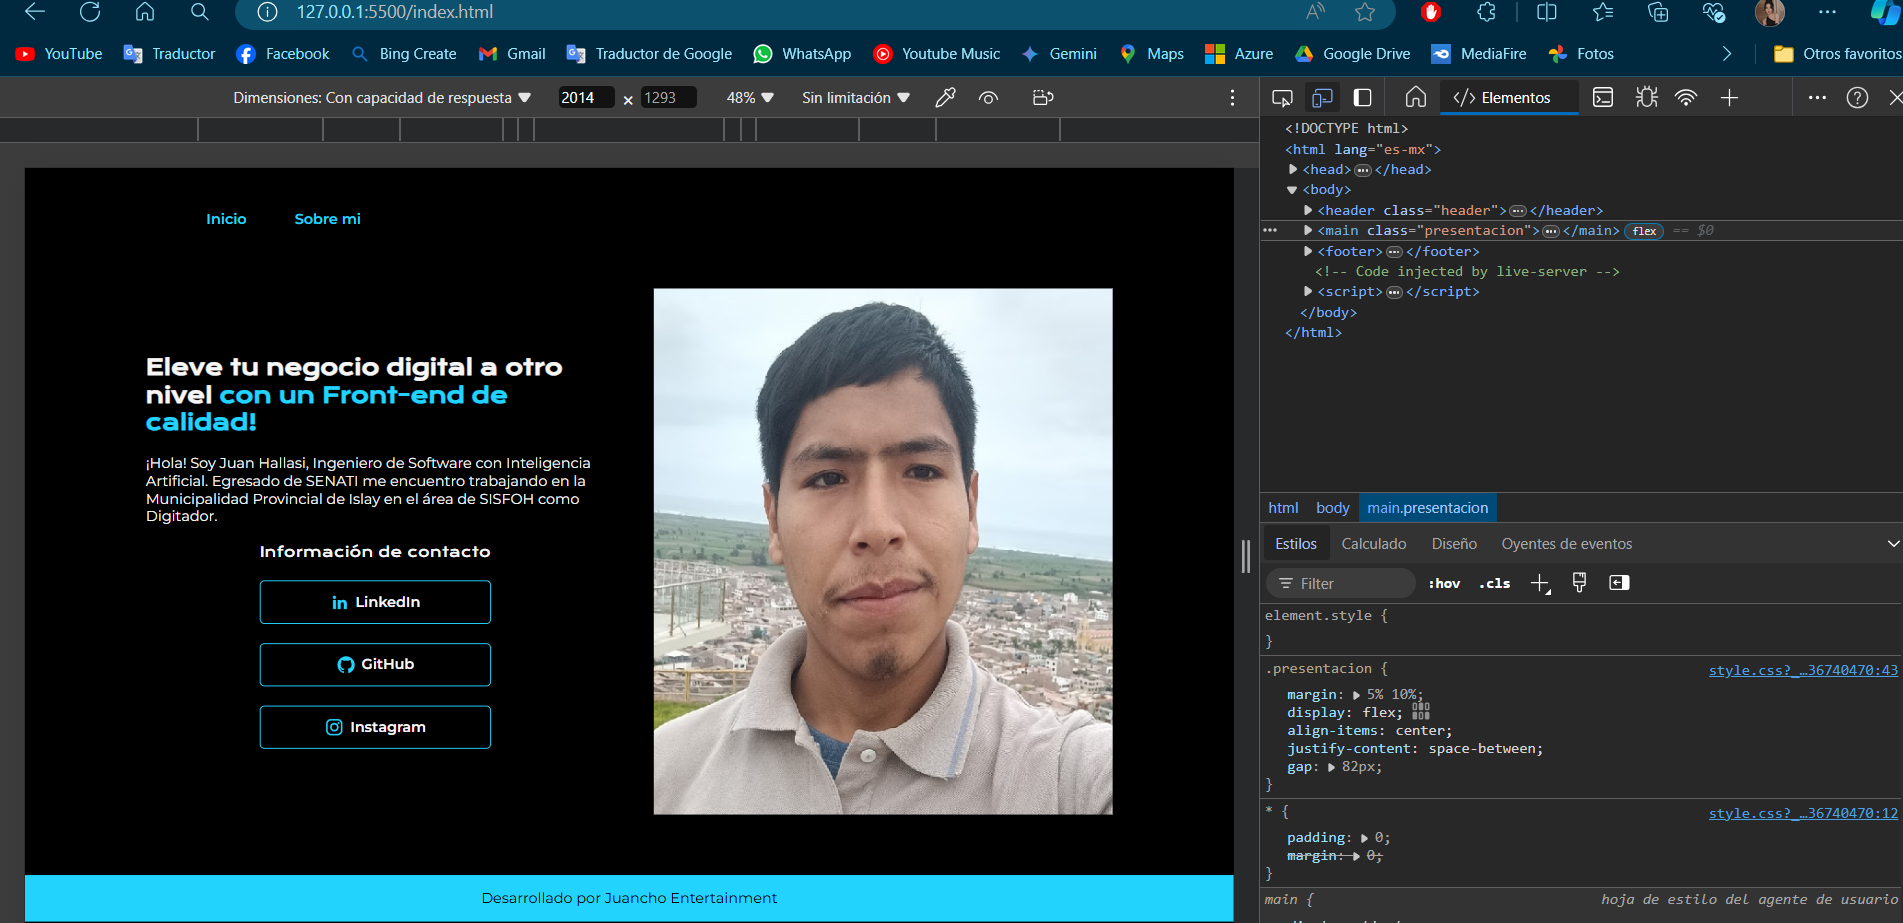Switch to Oyentes de eventos tab
1903x923 pixels.
click(x=1566, y=544)
